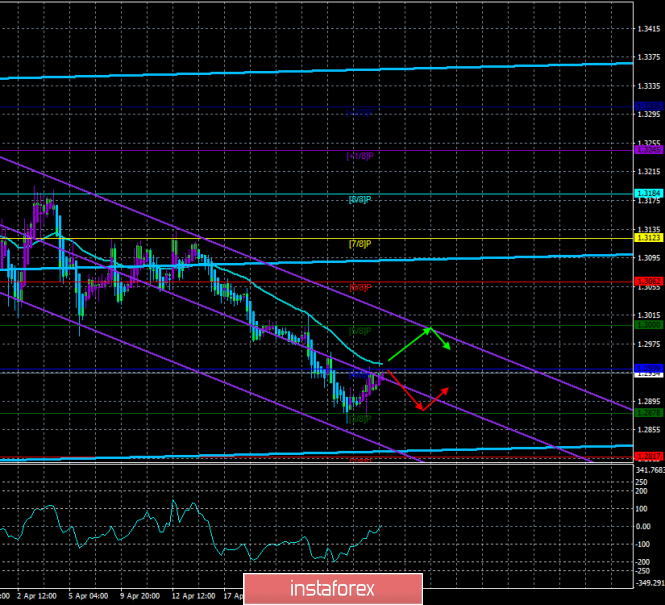Screen dimensions: 665x605
Task: Click the 1.2975 price axis label
Action: pyautogui.click(x=649, y=344)
